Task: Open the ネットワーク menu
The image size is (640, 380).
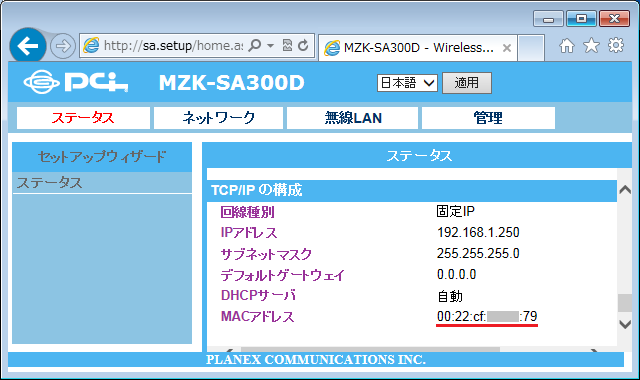Action: [x=218, y=118]
